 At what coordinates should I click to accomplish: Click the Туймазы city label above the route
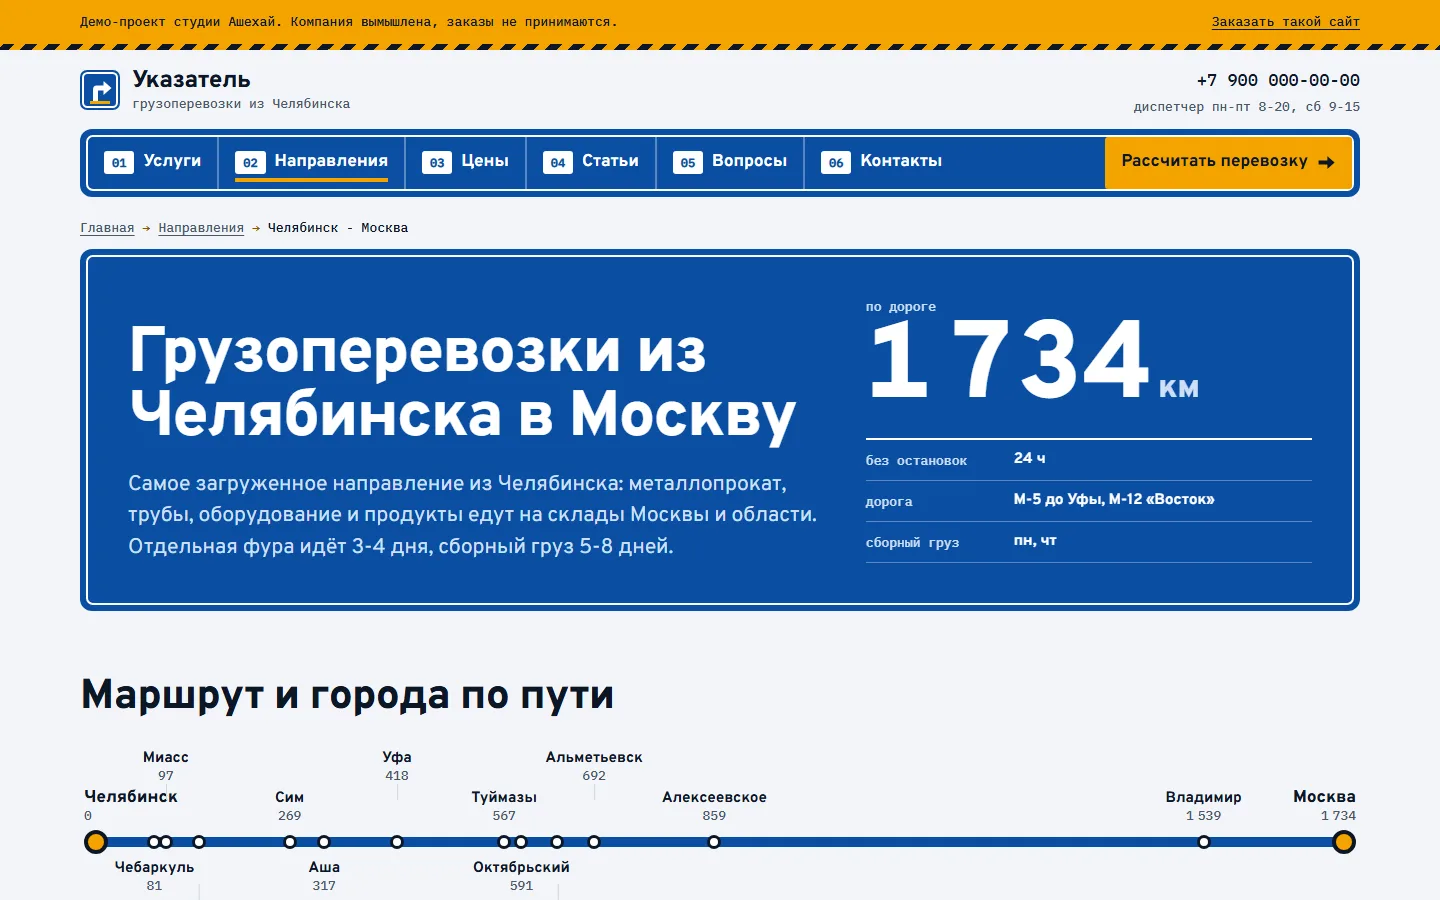click(504, 797)
